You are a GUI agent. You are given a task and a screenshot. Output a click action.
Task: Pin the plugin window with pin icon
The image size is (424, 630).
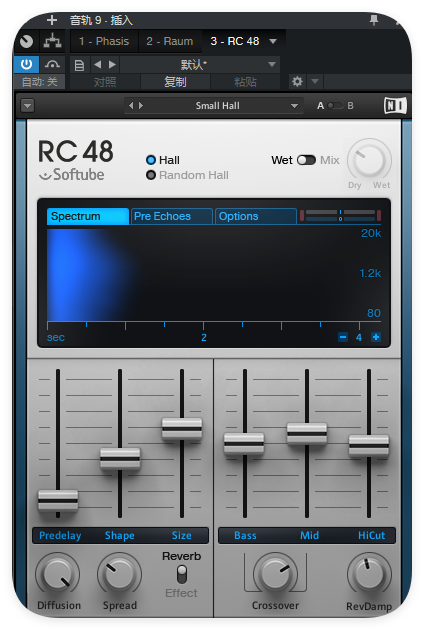point(374,20)
